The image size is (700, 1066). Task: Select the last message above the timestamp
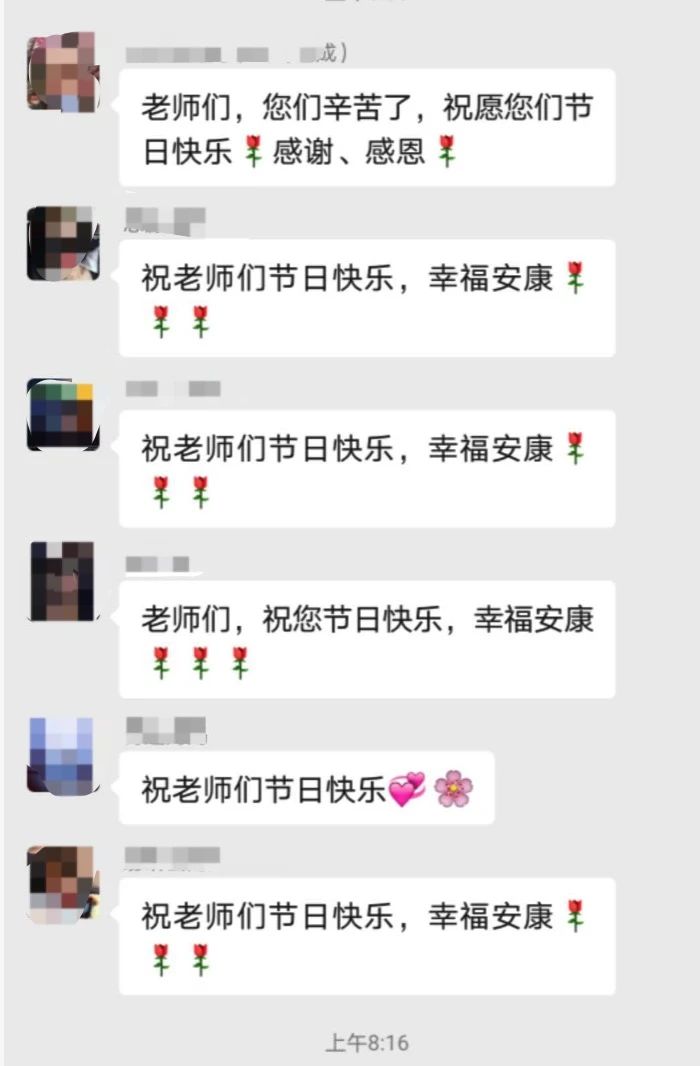pyautogui.click(x=367, y=937)
